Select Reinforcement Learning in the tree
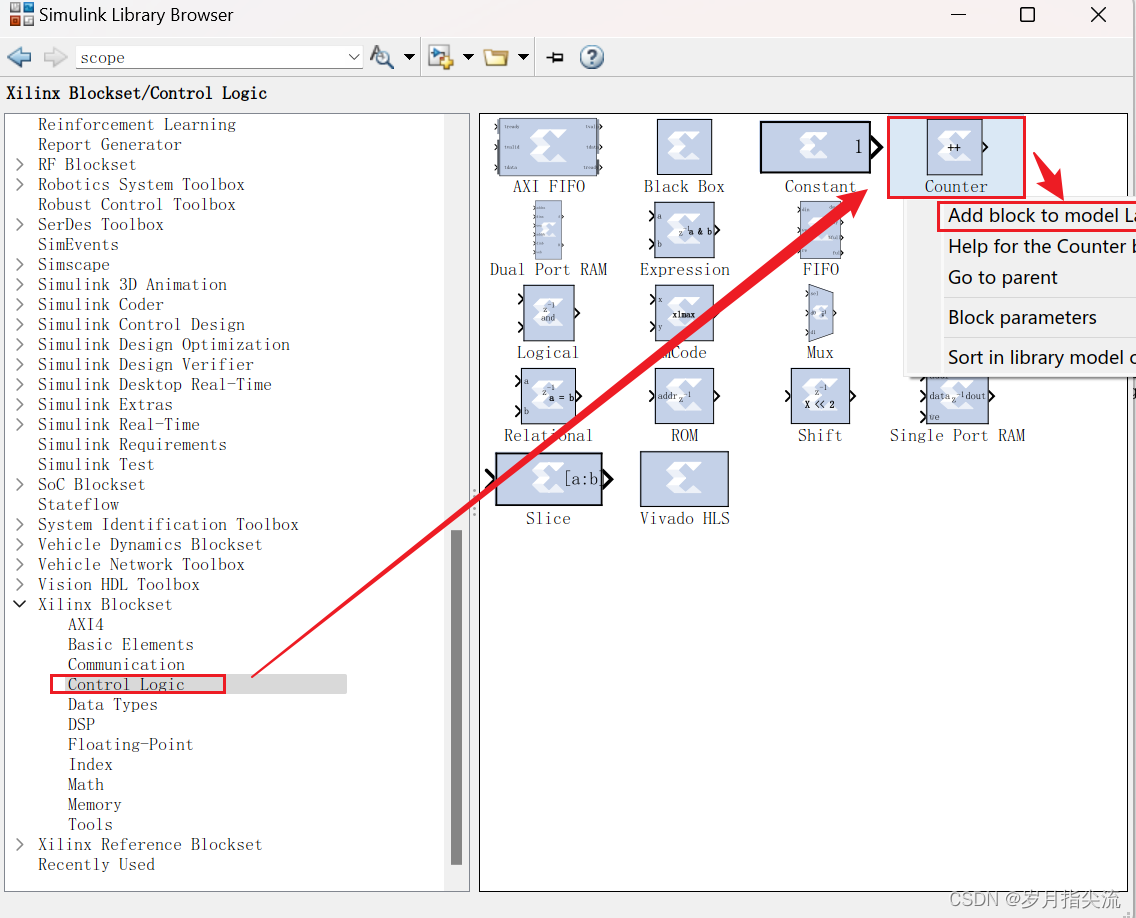The image size is (1136, 918). tap(137, 125)
